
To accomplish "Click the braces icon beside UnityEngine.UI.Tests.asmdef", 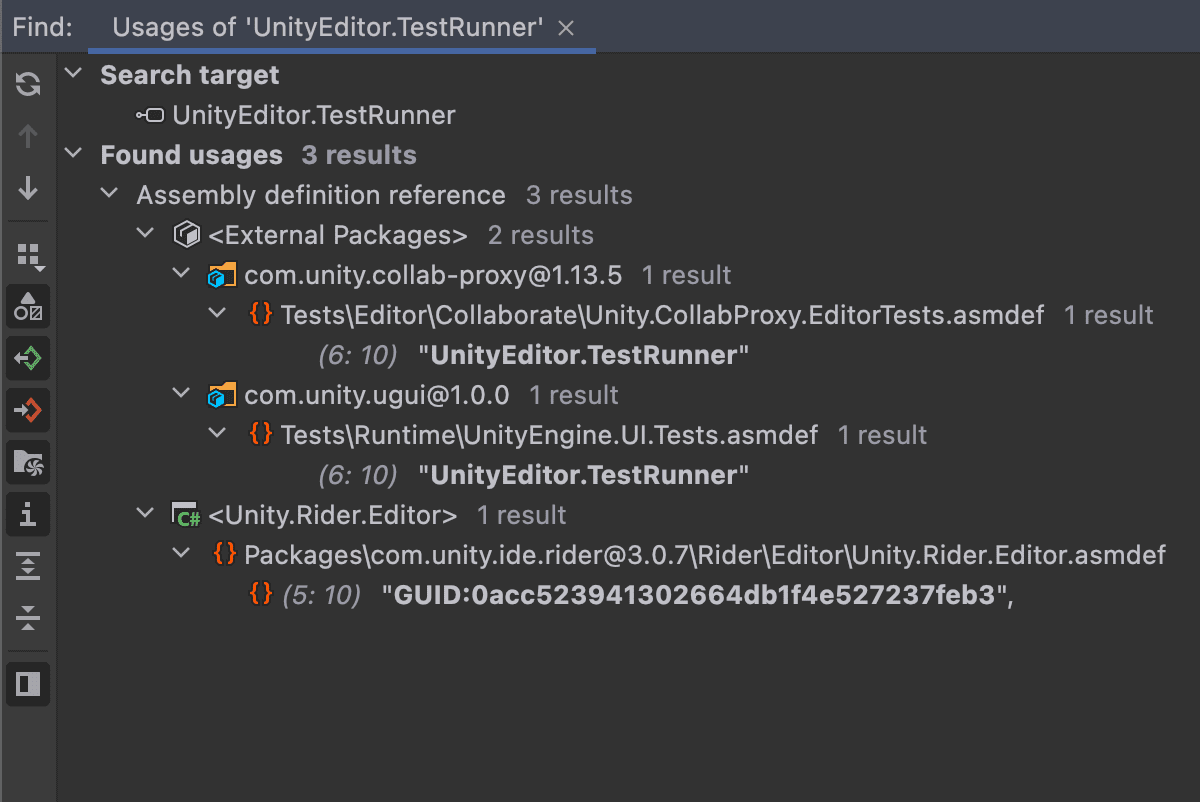I will [x=260, y=435].
